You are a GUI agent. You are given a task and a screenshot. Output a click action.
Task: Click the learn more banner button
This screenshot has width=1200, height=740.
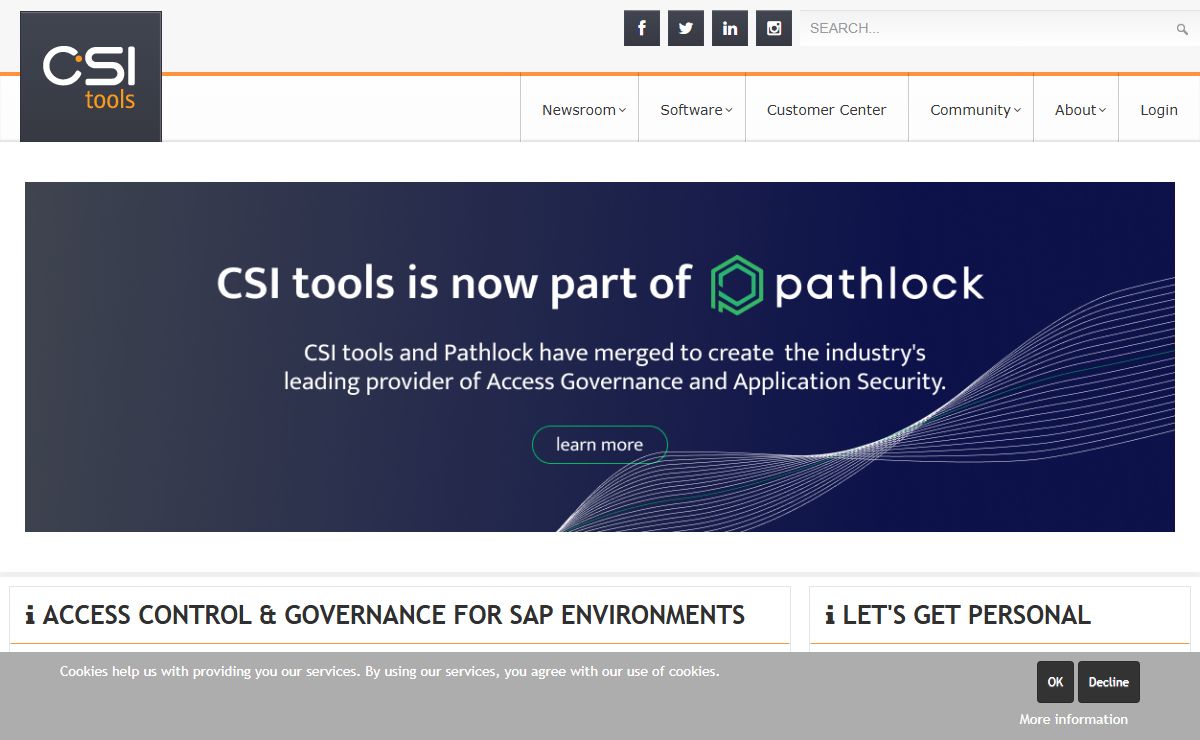point(599,444)
